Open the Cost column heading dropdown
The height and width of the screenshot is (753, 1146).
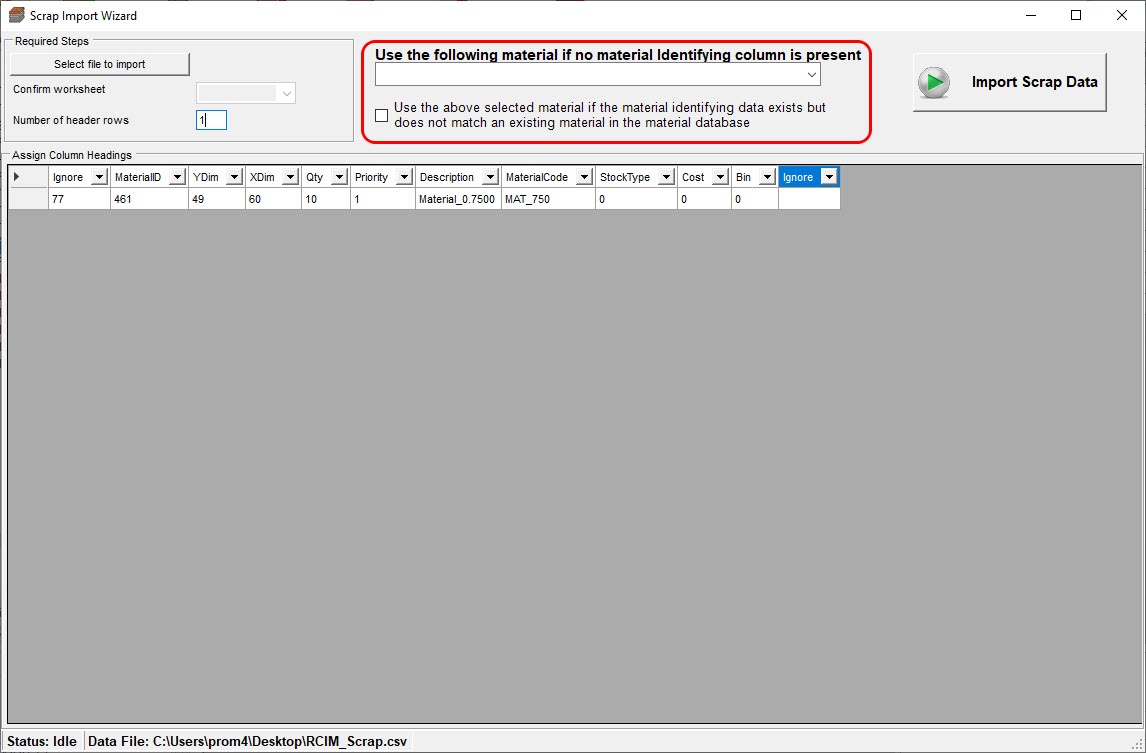pos(719,177)
